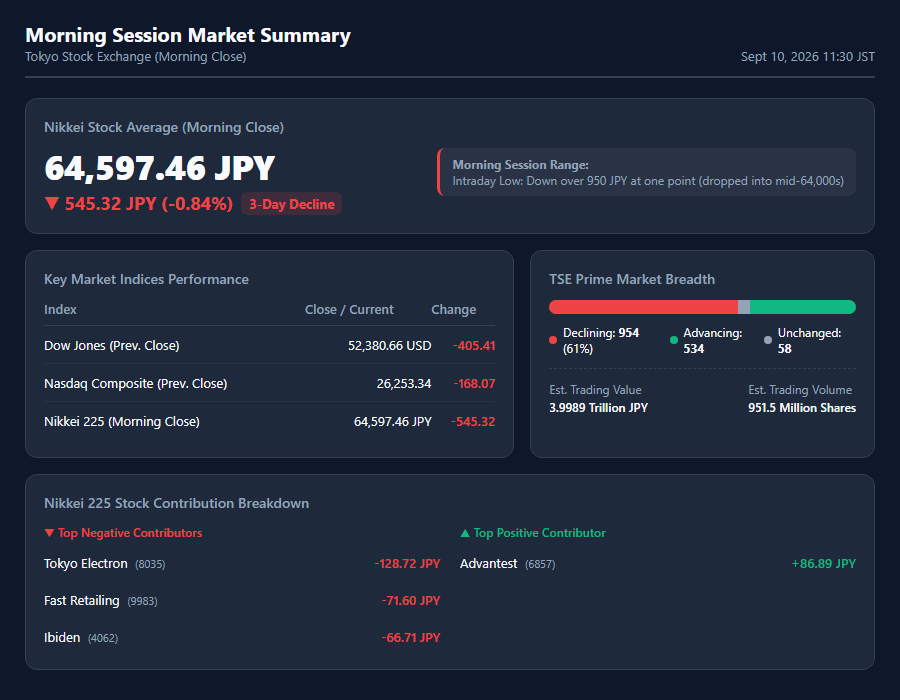
Task: Click the -168.07 change value
Action: 474,383
